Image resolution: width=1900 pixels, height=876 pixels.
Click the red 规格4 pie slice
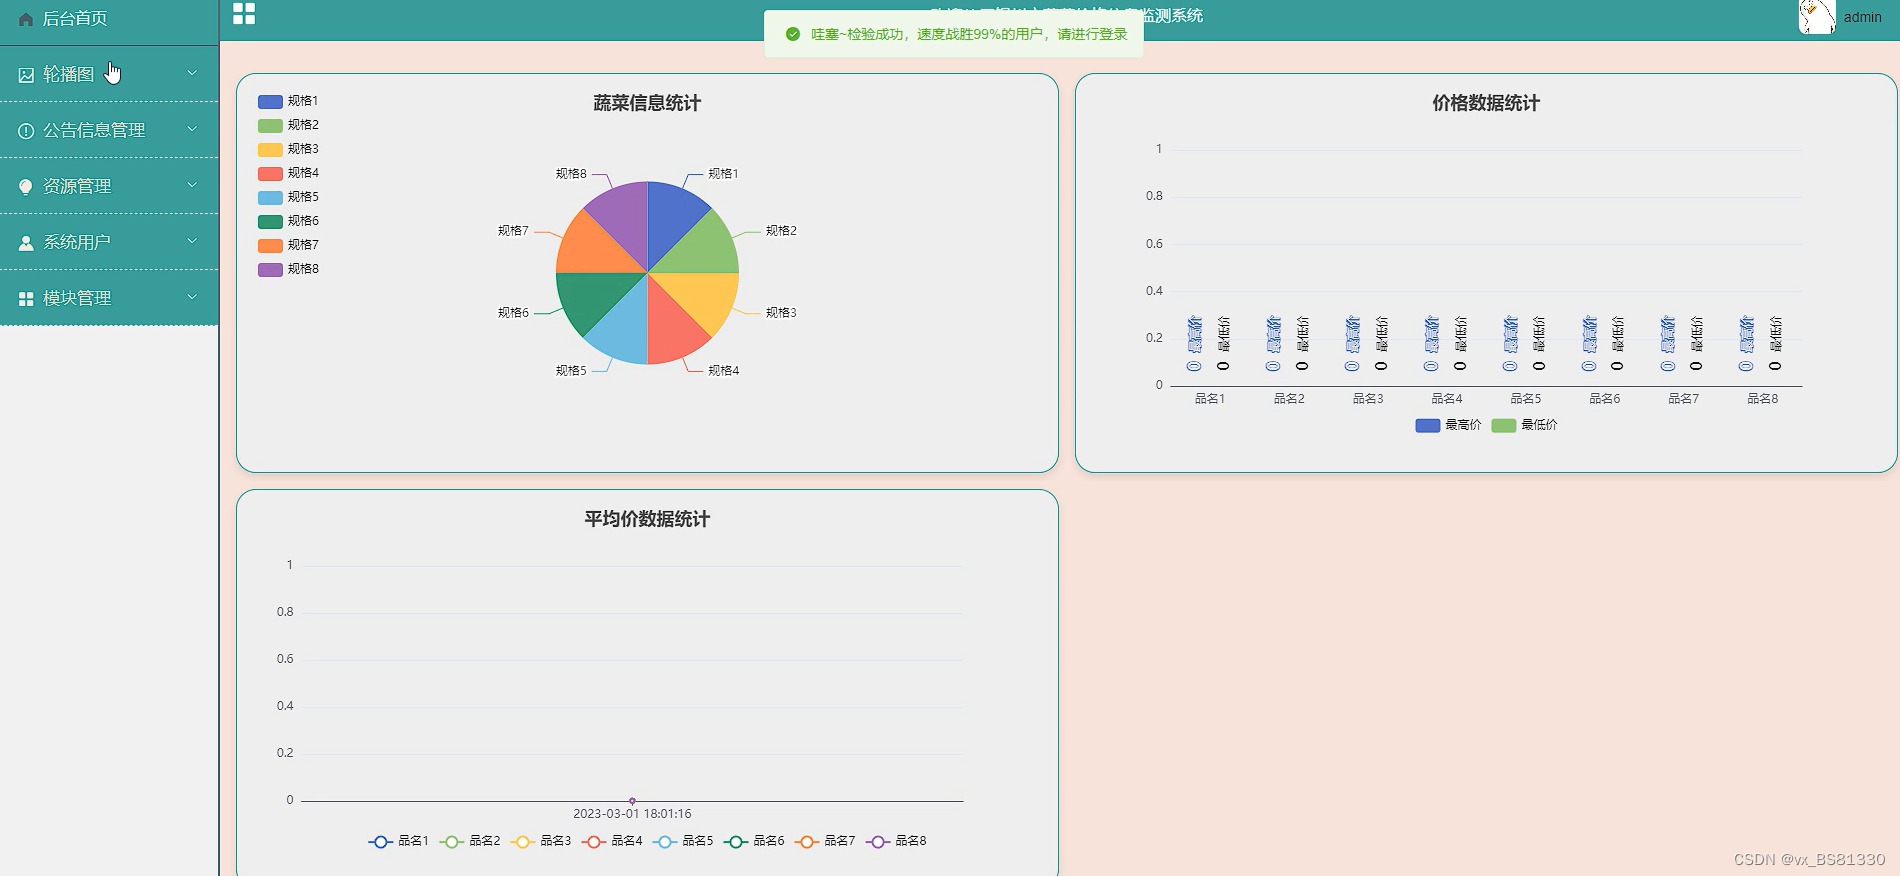(672, 330)
